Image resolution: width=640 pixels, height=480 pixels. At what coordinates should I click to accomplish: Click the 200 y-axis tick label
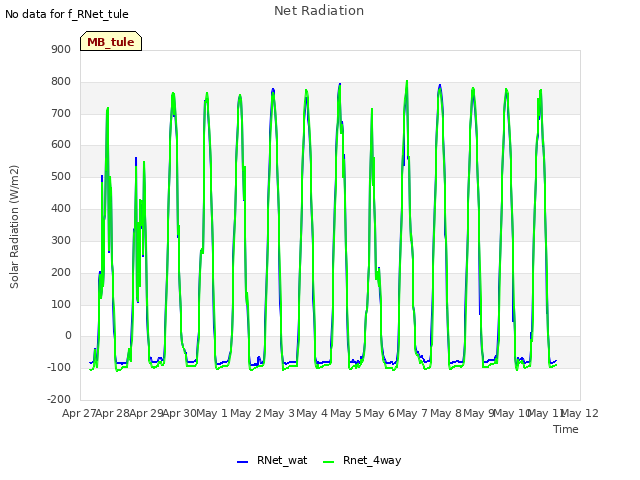pyautogui.click(x=61, y=272)
